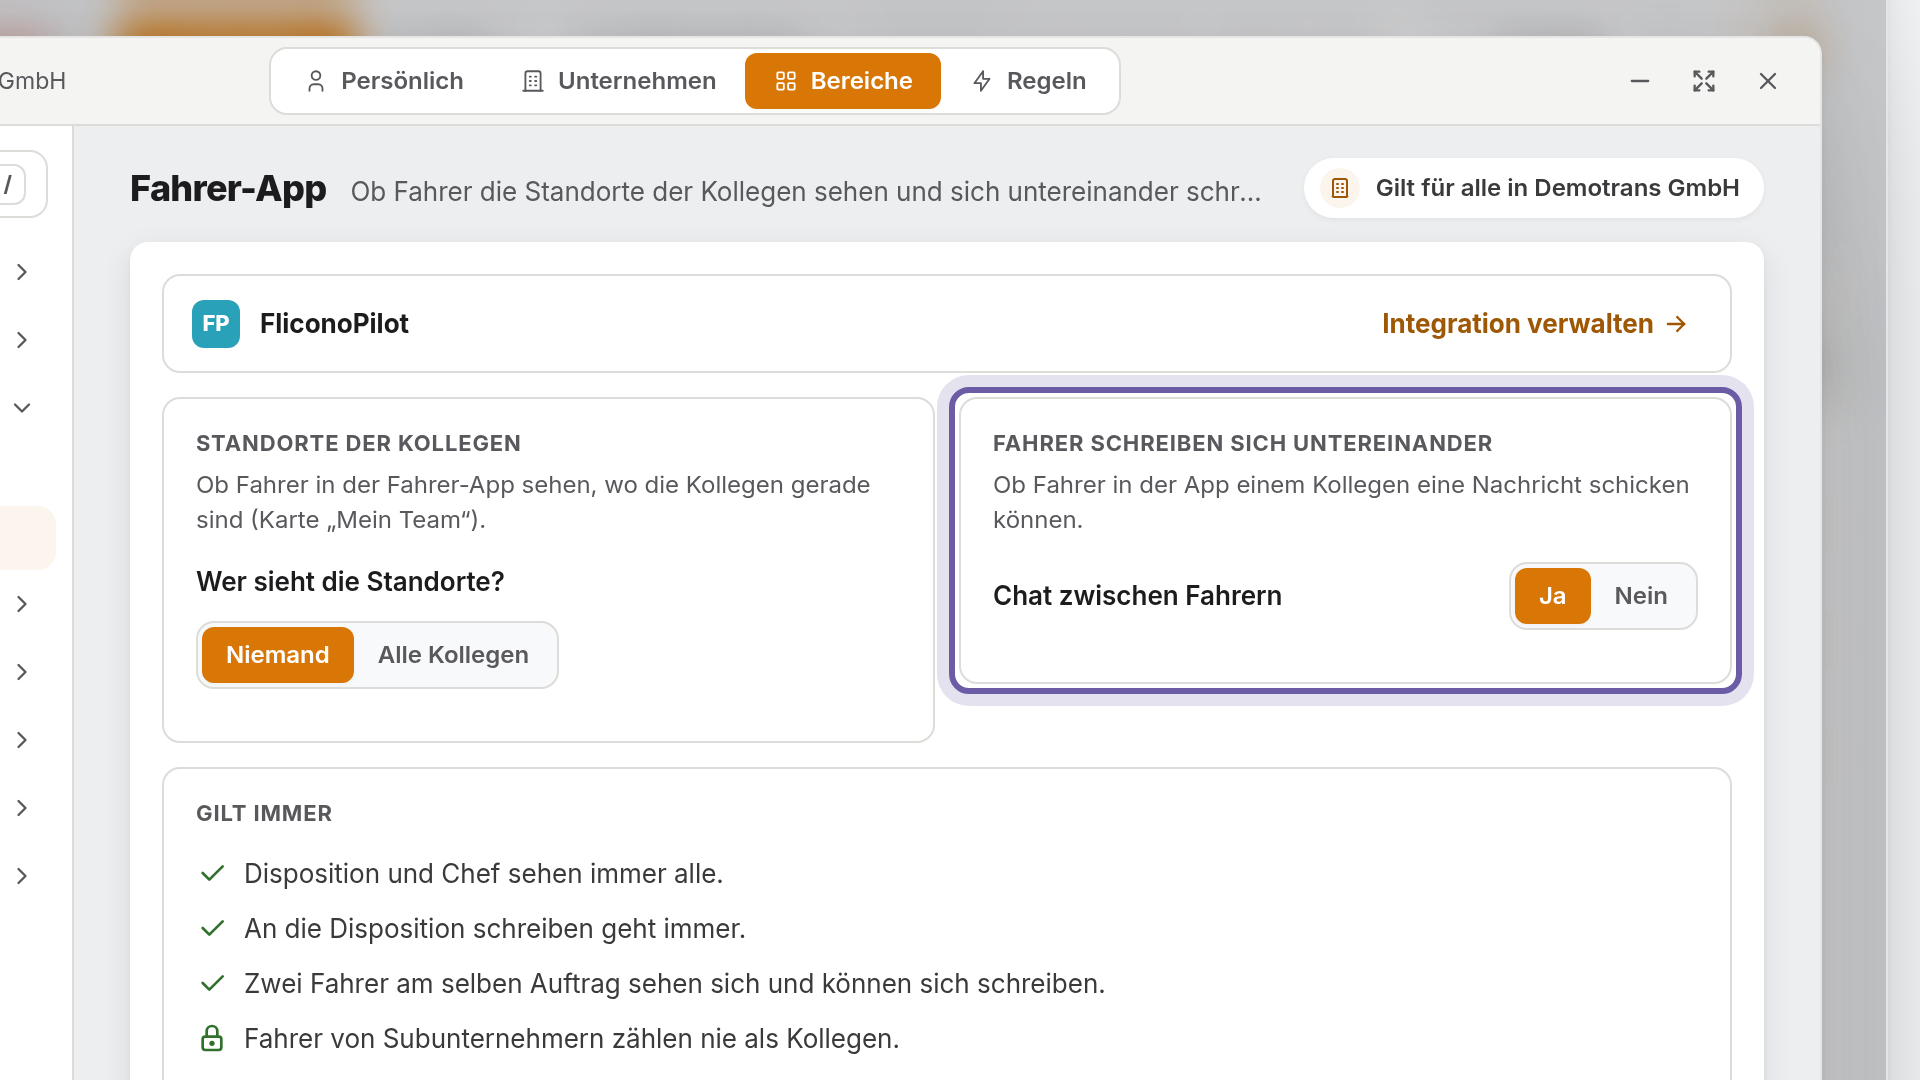Open the Integration verwalten link
This screenshot has height=1080, width=1920.
tap(1535, 324)
